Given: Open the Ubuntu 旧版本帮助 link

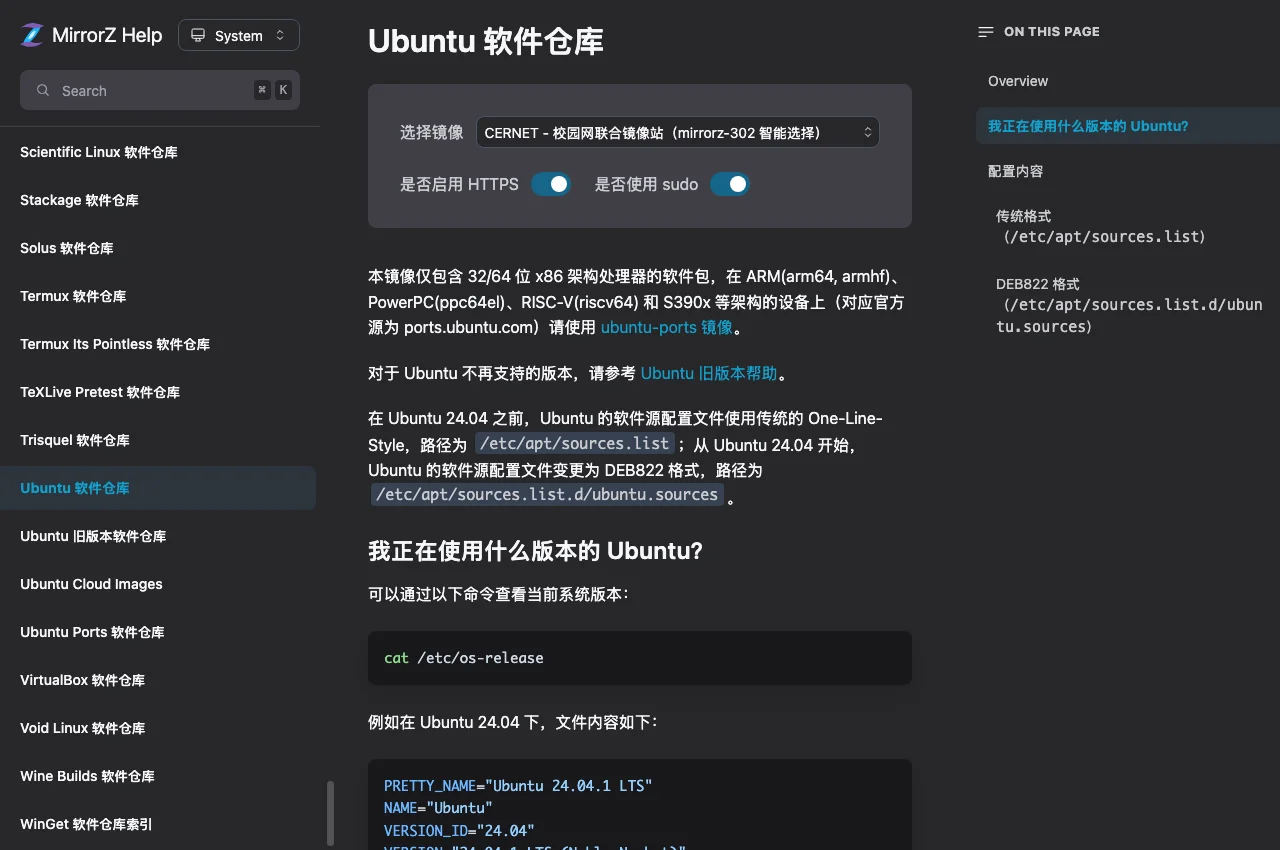Looking at the screenshot, I should pyautogui.click(x=709, y=373).
